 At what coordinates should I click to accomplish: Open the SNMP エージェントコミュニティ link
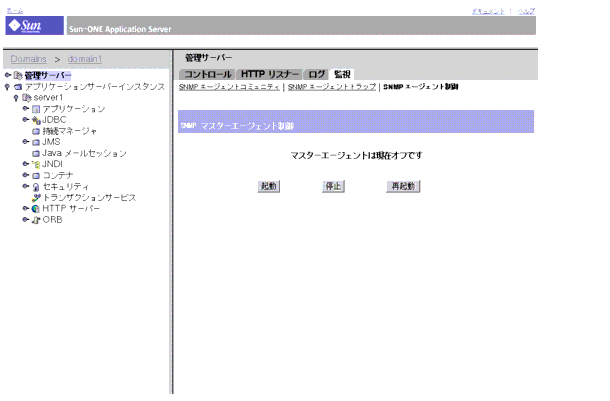229,87
